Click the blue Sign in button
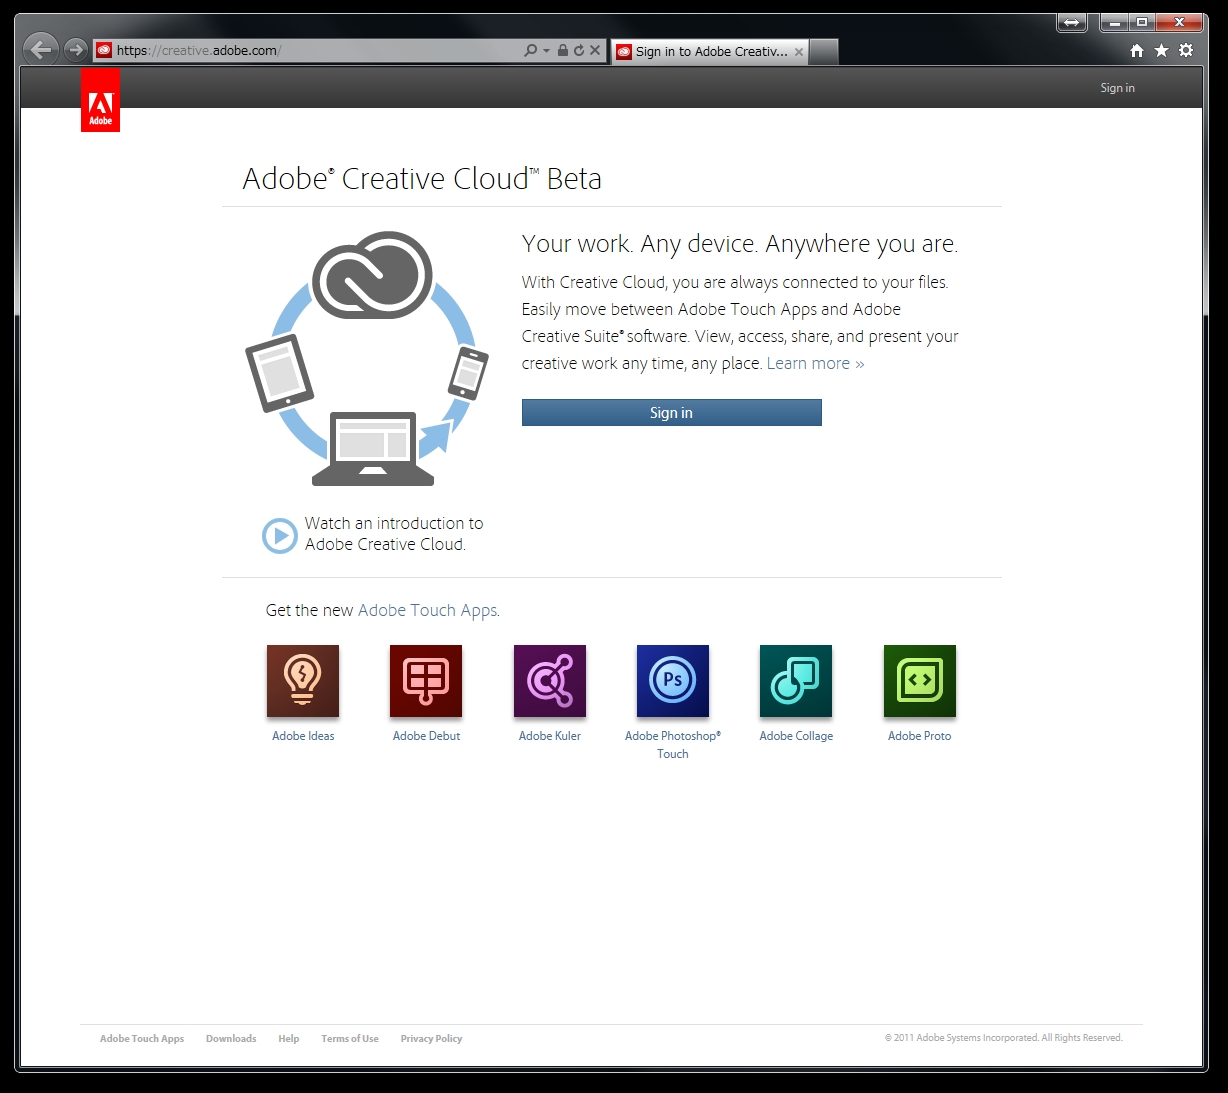 coord(671,412)
